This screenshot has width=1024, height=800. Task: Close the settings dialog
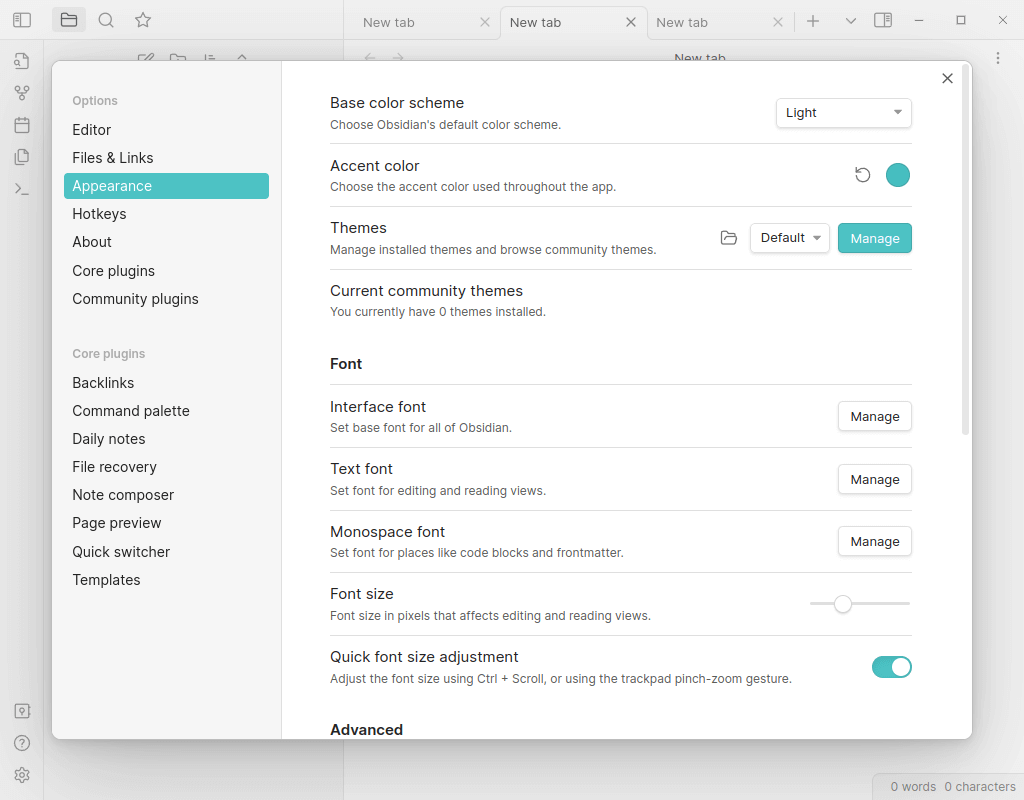click(x=947, y=79)
